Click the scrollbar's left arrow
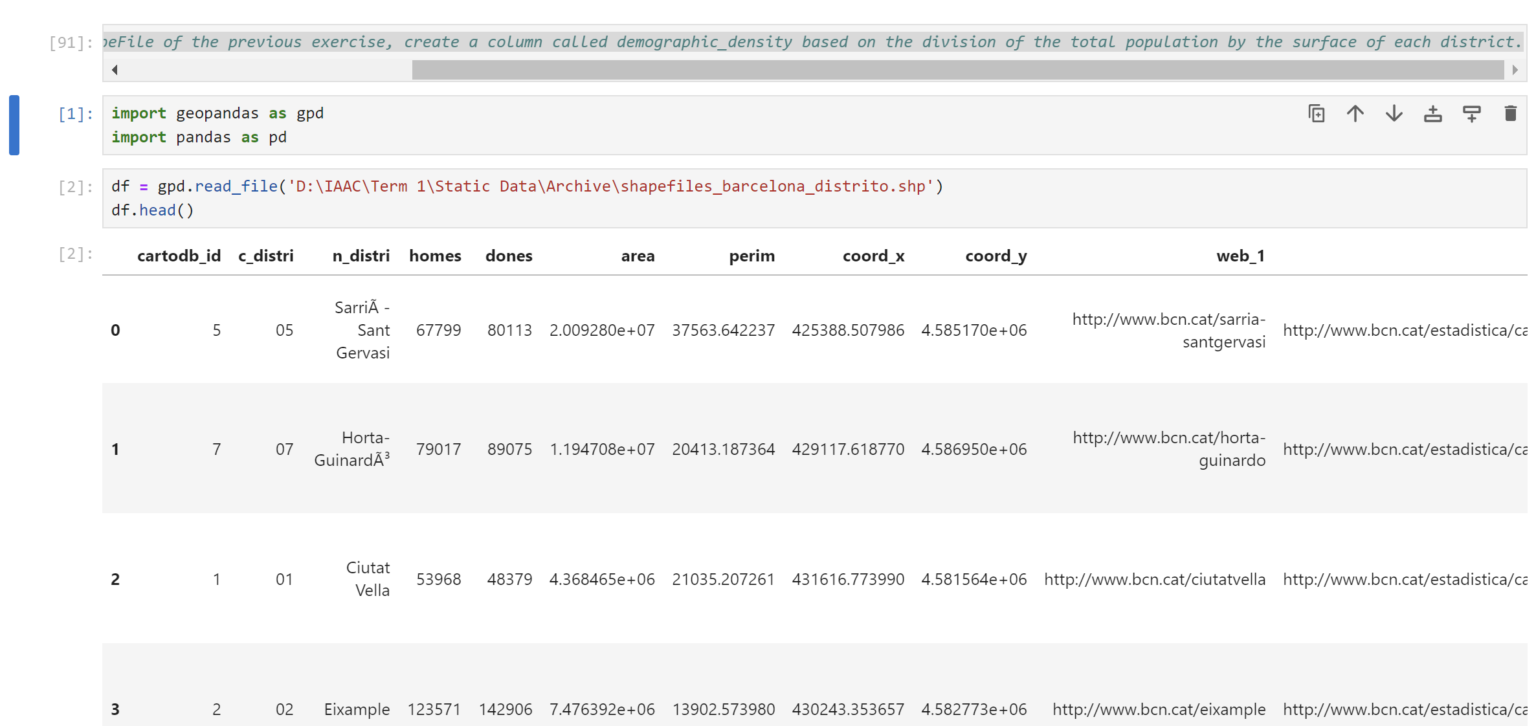The image size is (1536, 726). [114, 70]
